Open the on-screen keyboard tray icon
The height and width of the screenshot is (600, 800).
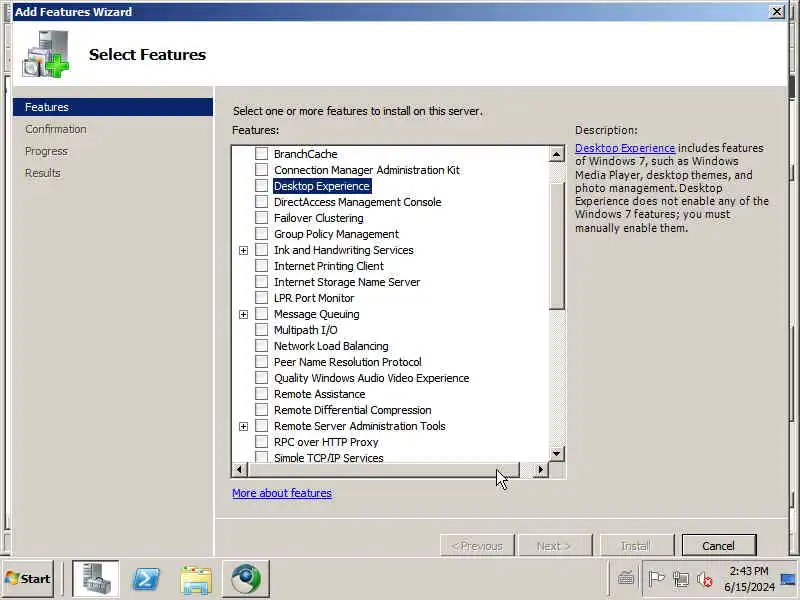[x=626, y=579]
